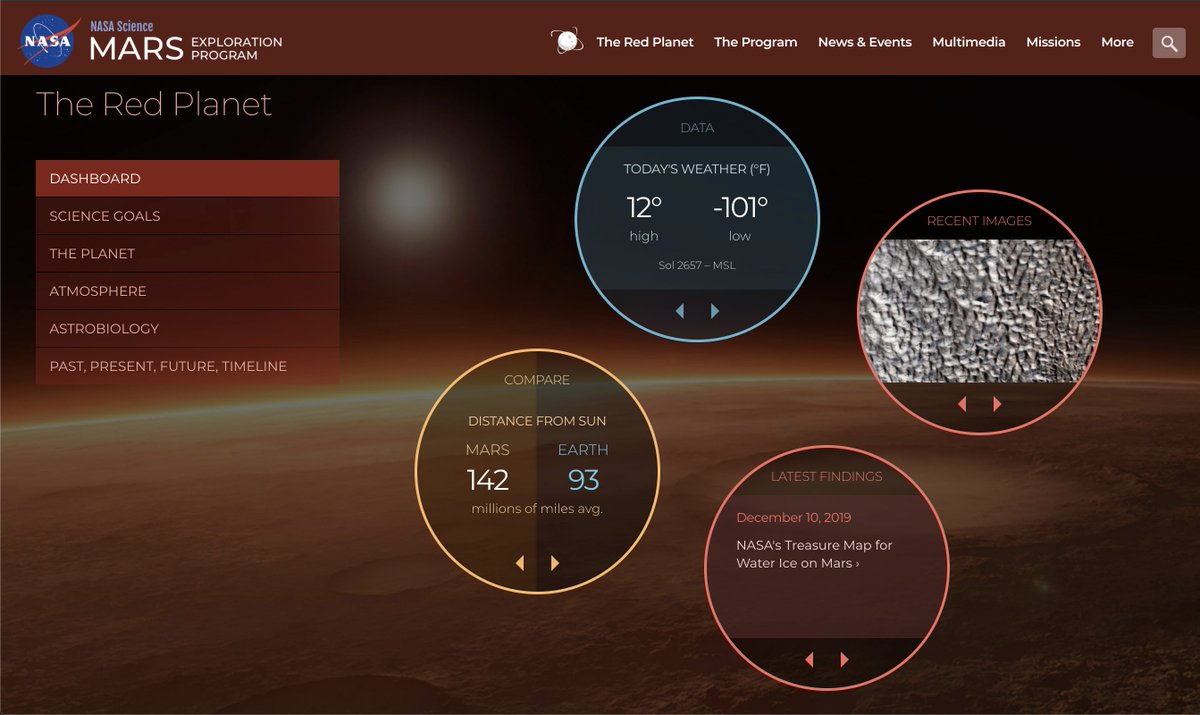Click the millions of miles avg. caption

537,509
